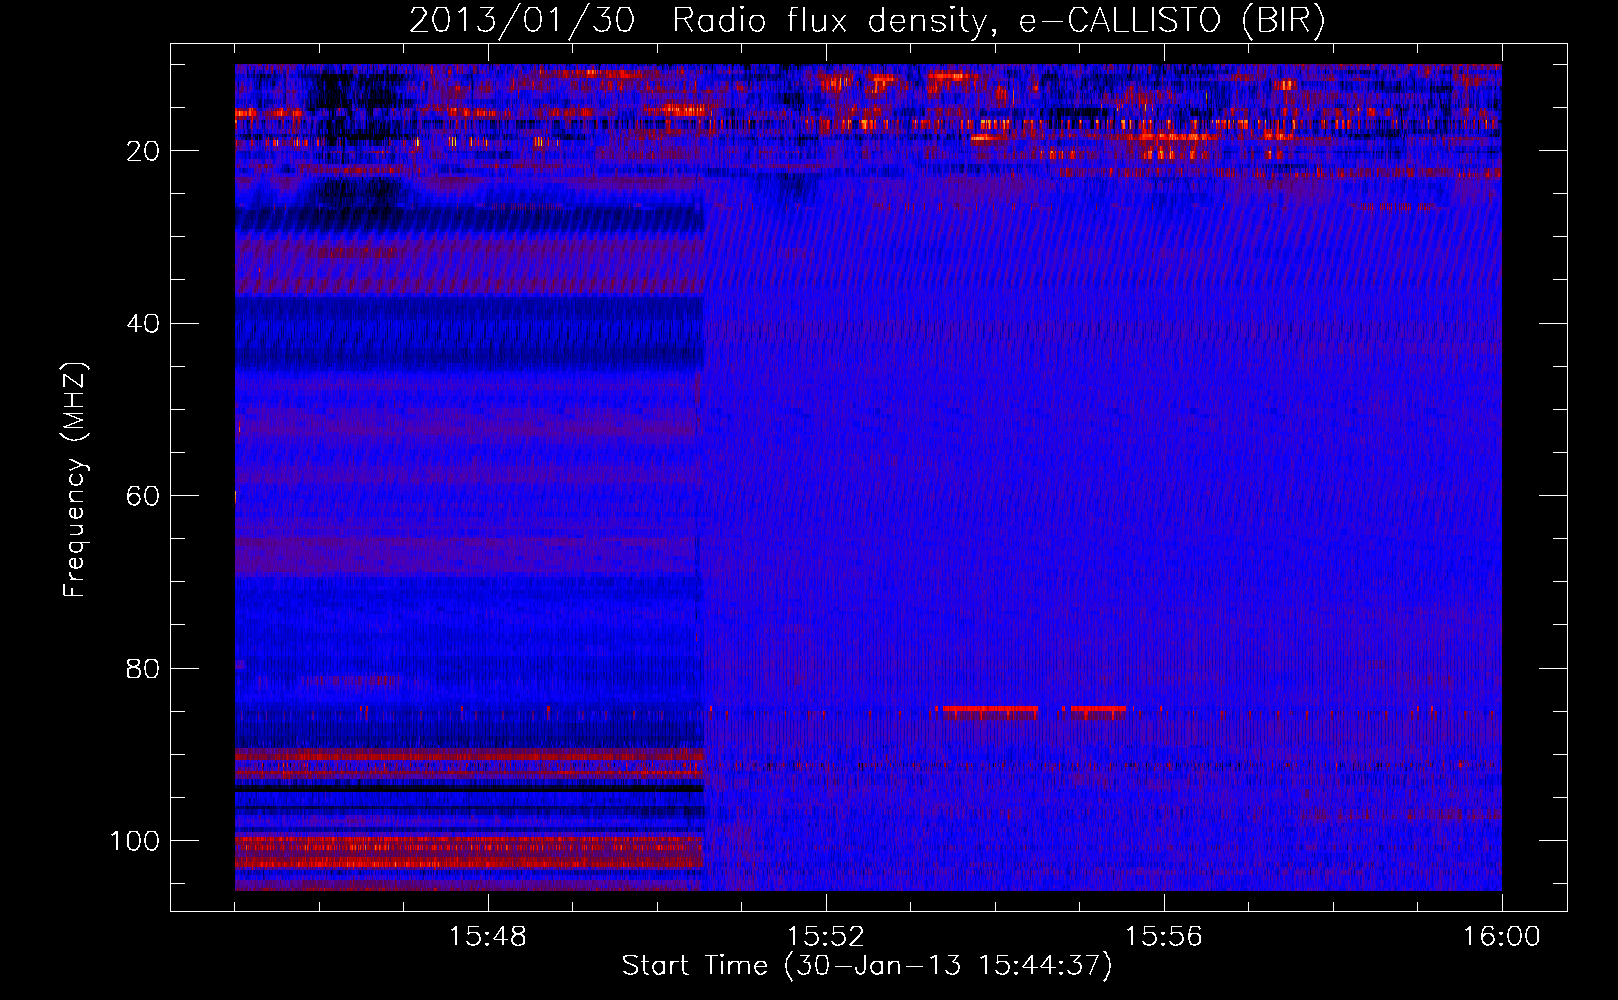The height and width of the screenshot is (1000, 1618).
Task: Click the 60 MHz frequency tick label
Action: pyautogui.click(x=143, y=496)
